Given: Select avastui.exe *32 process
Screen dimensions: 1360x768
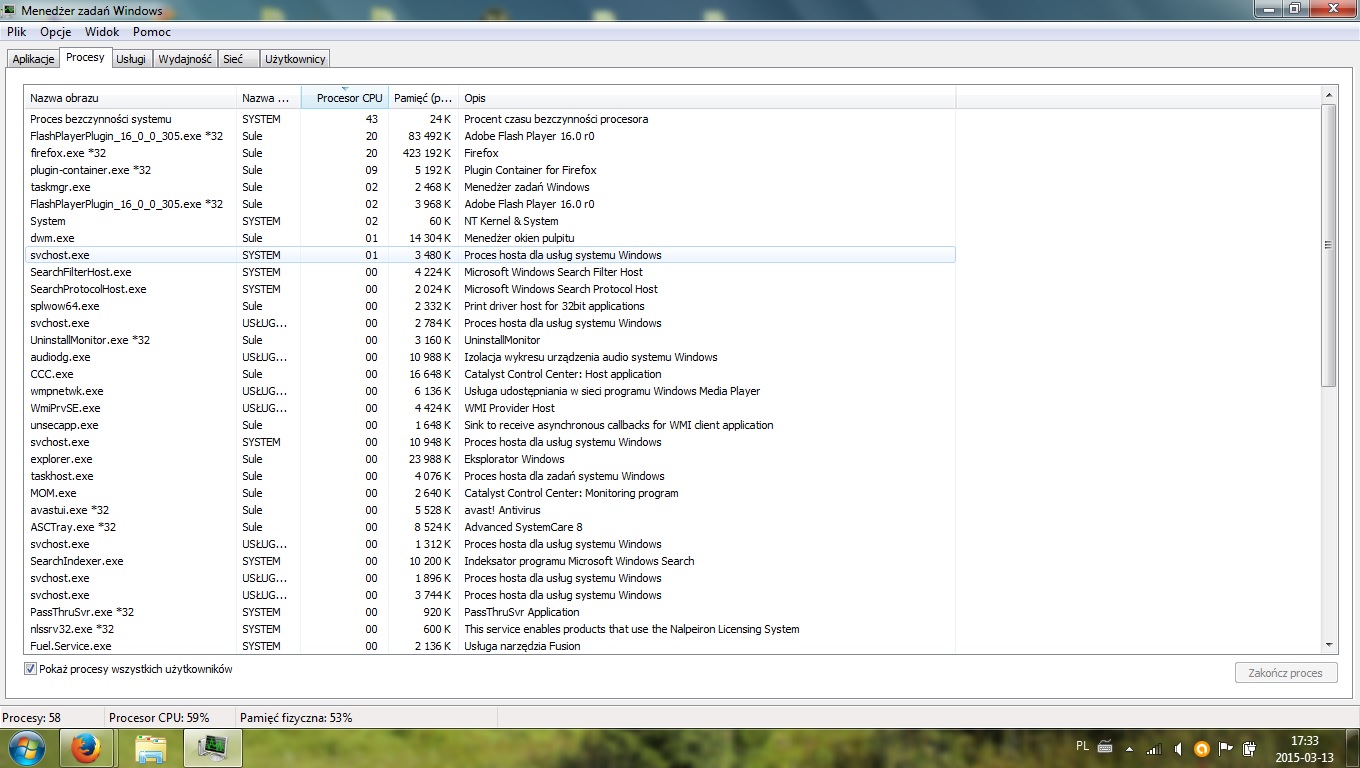Looking at the screenshot, I should click(490, 510).
